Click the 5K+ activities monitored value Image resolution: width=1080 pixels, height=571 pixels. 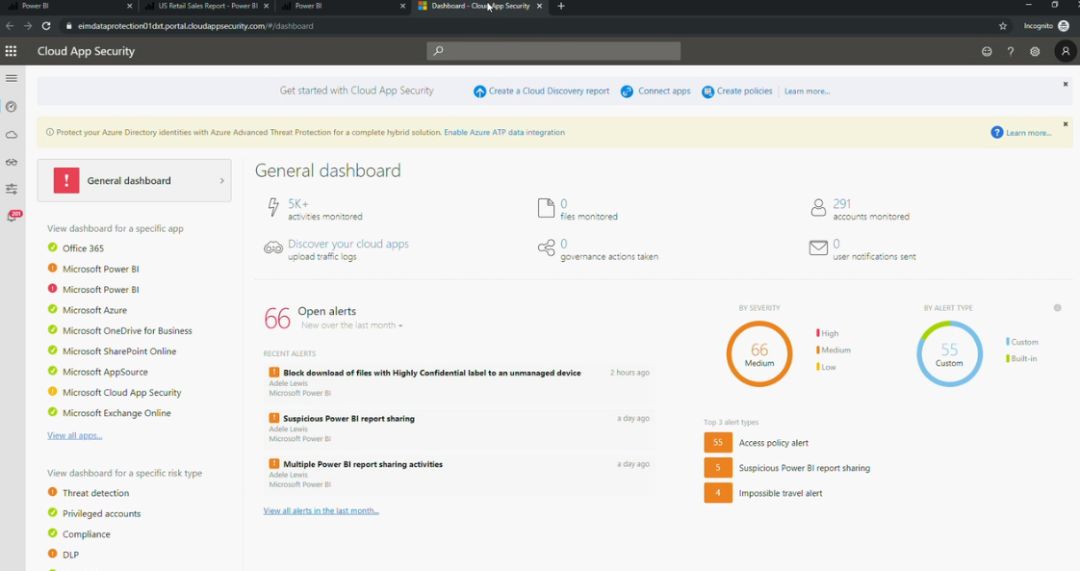point(298,204)
